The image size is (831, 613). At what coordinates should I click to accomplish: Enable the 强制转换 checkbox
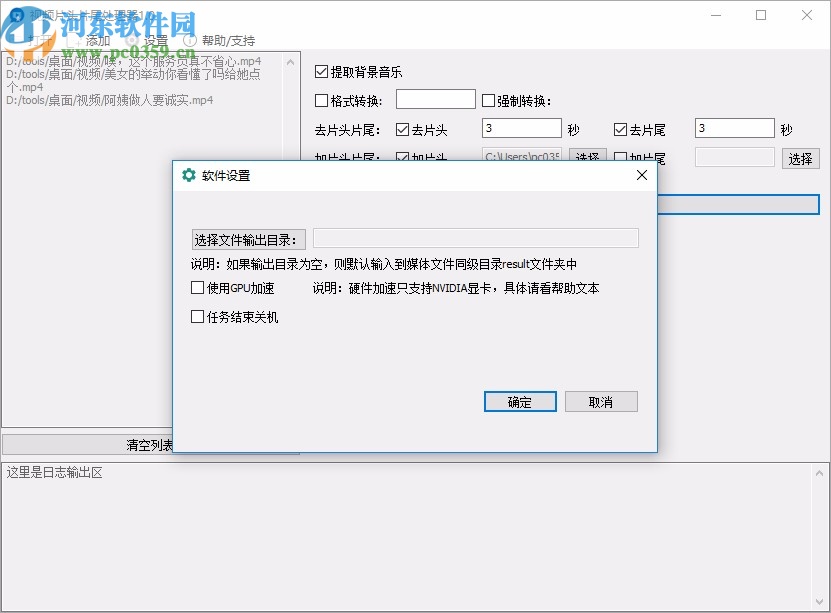pos(487,98)
